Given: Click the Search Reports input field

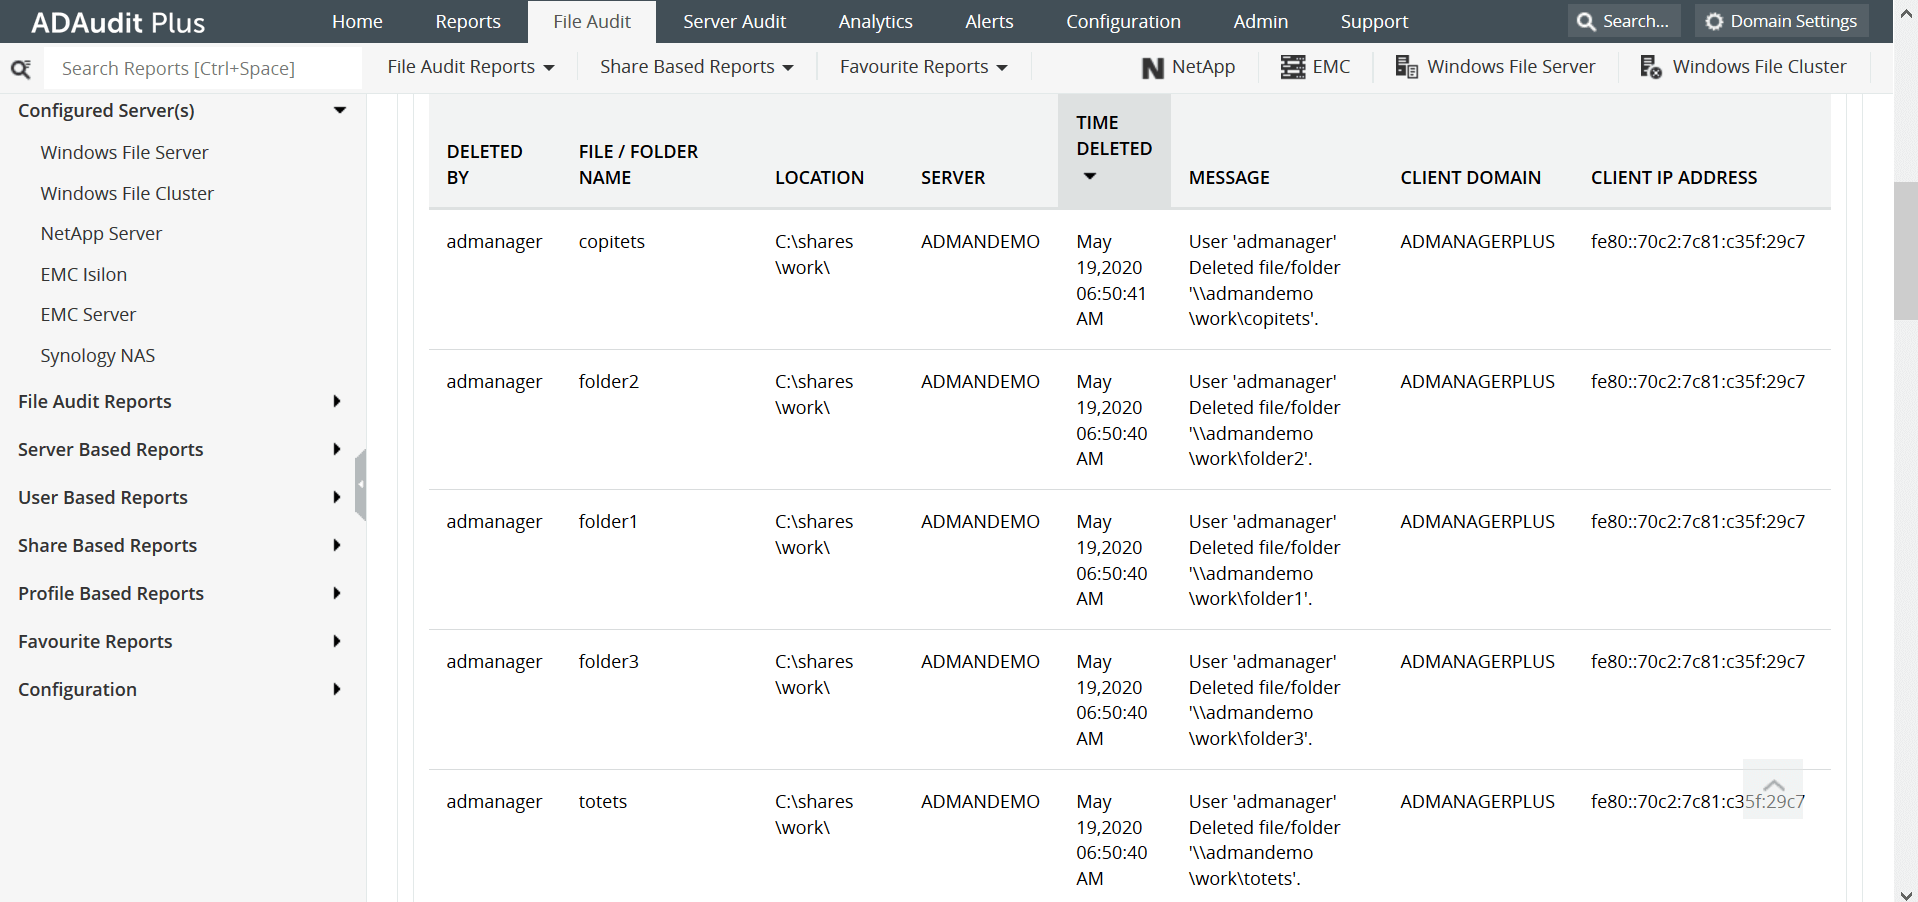Looking at the screenshot, I should tap(203, 68).
